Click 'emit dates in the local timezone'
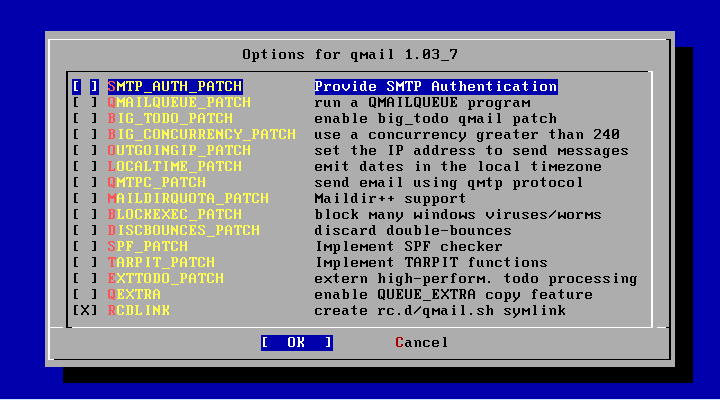Viewport: 720px width, 400px height. point(458,166)
